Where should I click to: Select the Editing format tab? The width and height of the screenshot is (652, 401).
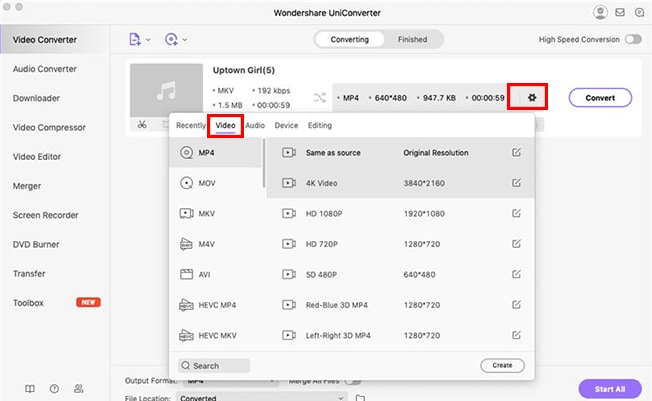point(320,125)
